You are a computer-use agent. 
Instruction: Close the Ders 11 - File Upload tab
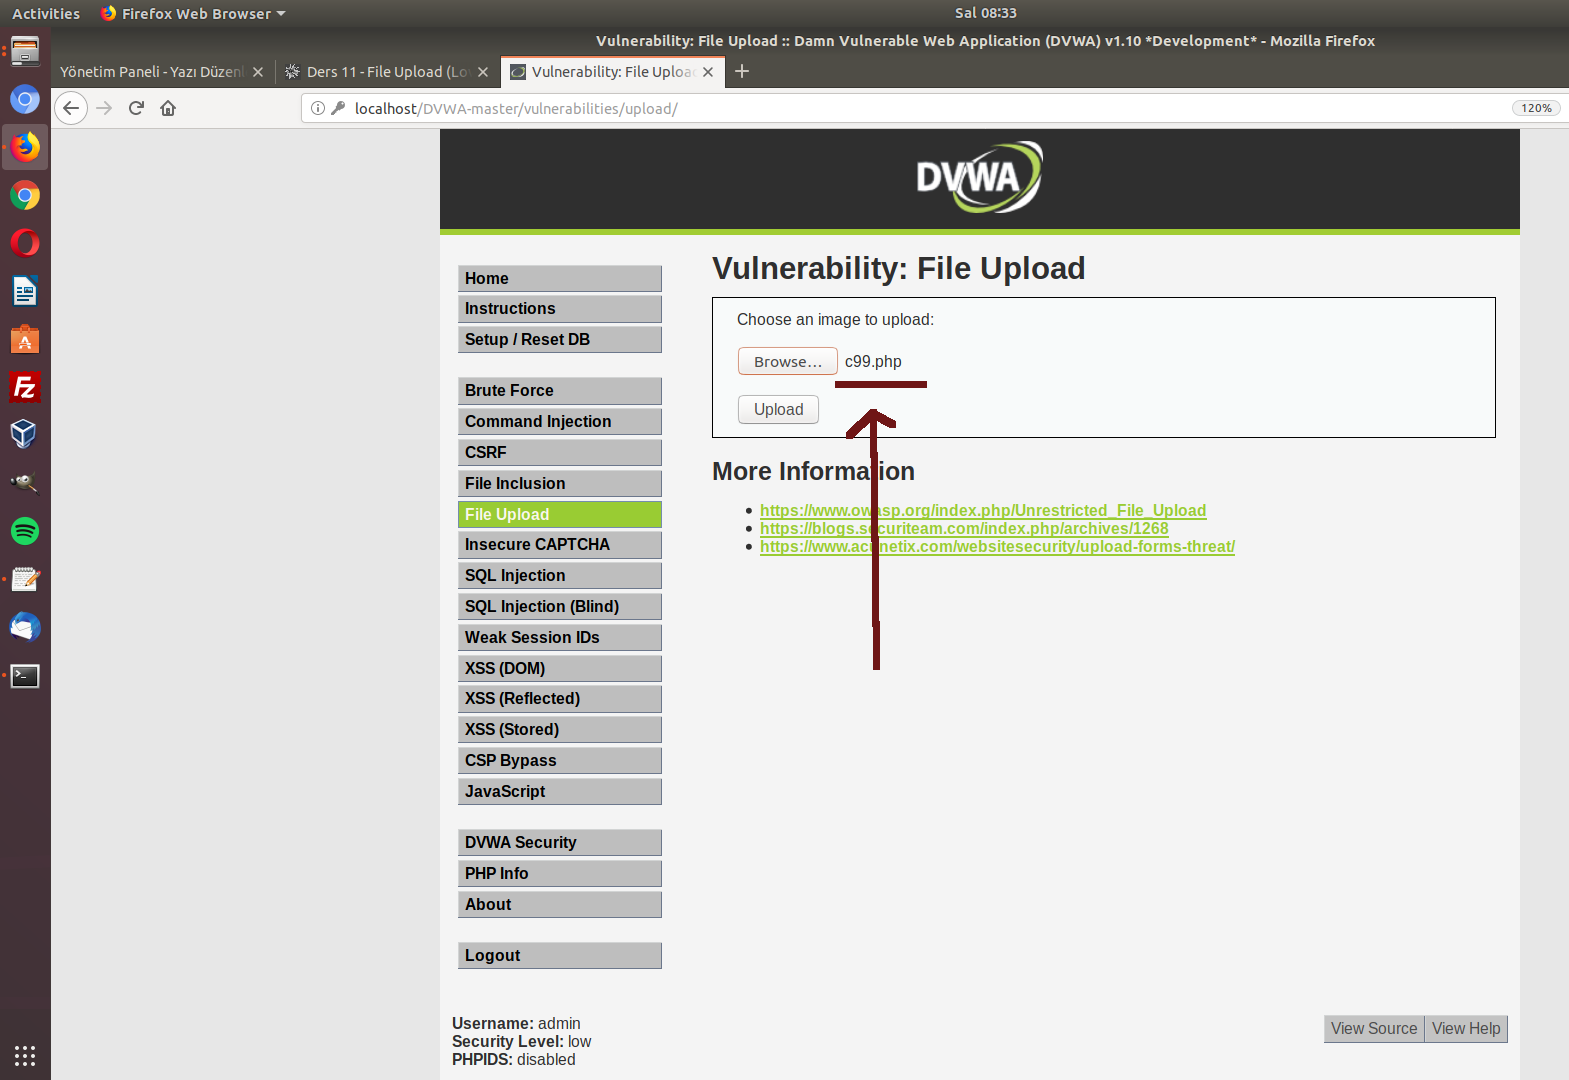483,72
